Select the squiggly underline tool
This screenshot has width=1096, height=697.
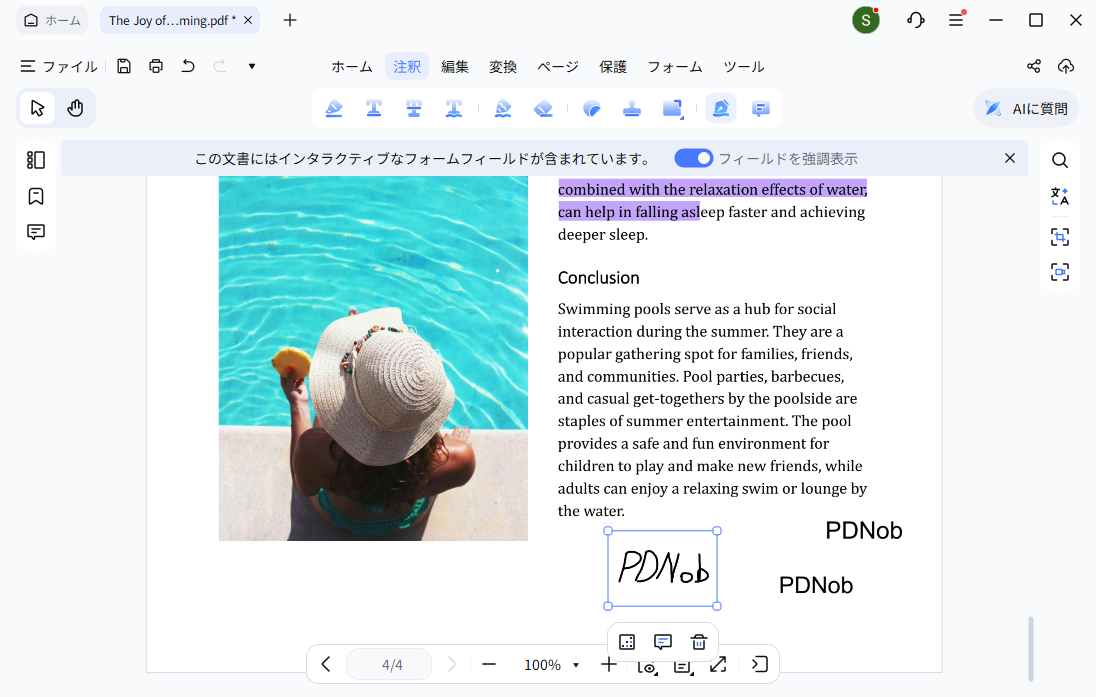(x=454, y=108)
